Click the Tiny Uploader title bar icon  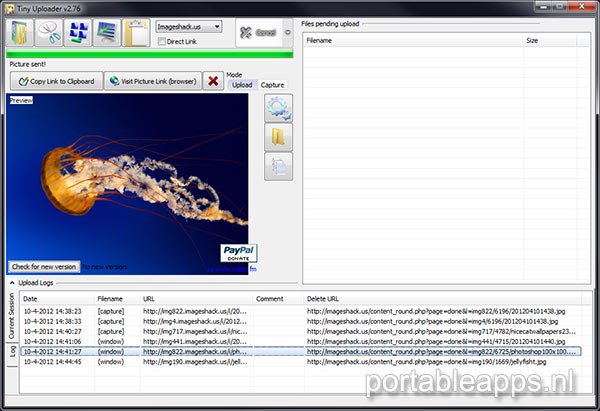click(10, 8)
